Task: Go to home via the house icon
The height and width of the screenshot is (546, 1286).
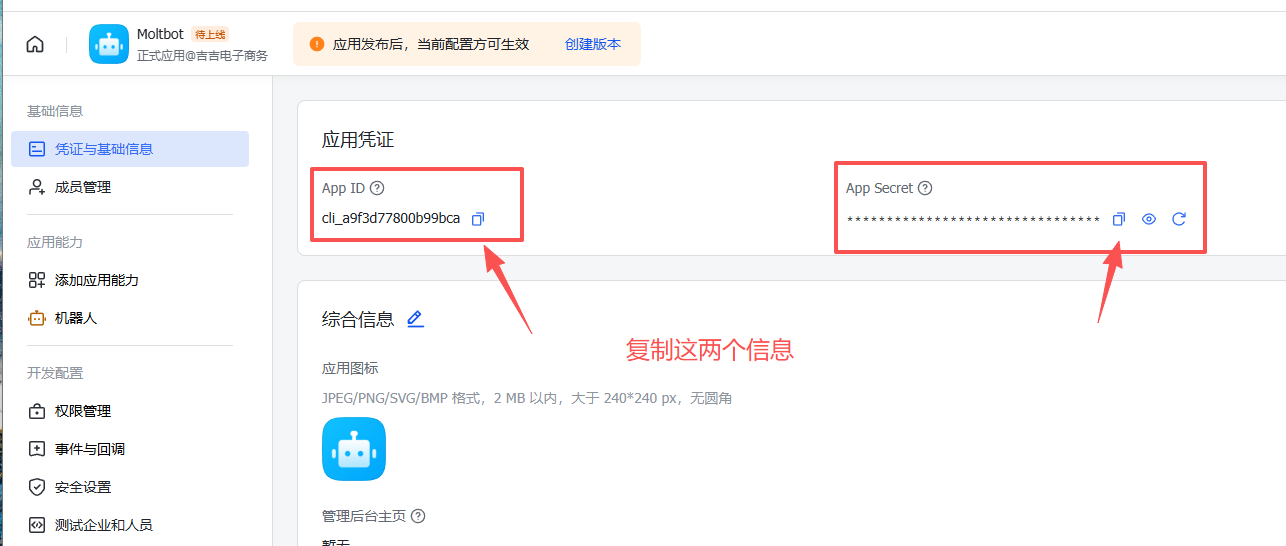Action: 35,44
